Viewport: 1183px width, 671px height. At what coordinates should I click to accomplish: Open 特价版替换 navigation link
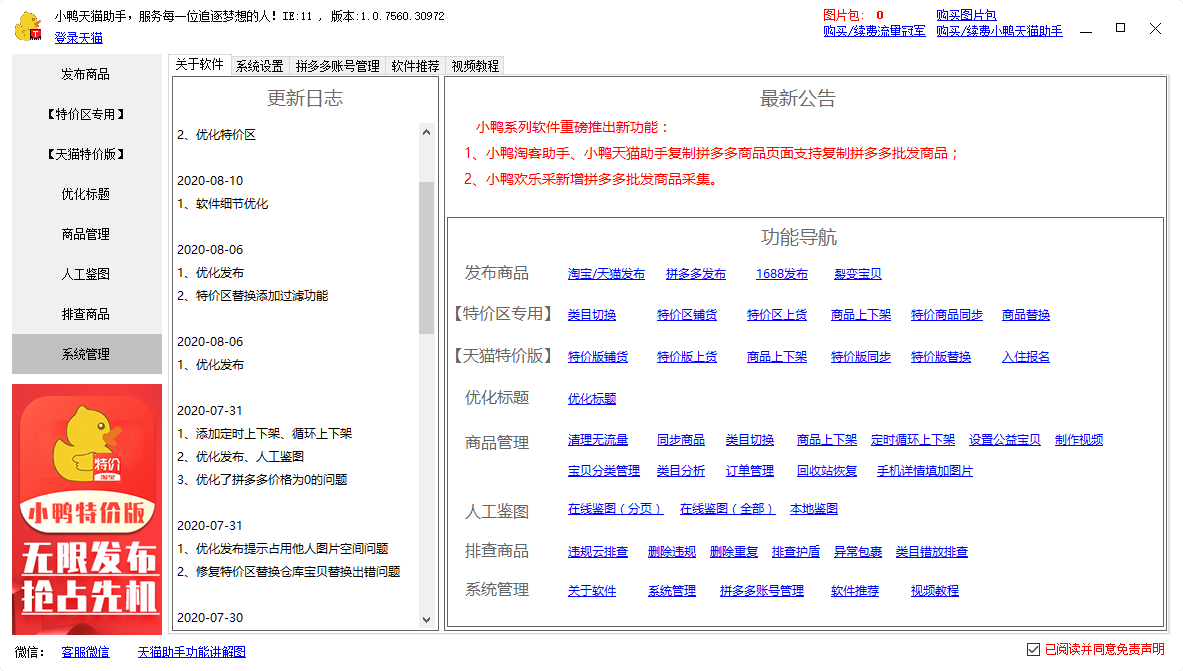[x=941, y=357]
